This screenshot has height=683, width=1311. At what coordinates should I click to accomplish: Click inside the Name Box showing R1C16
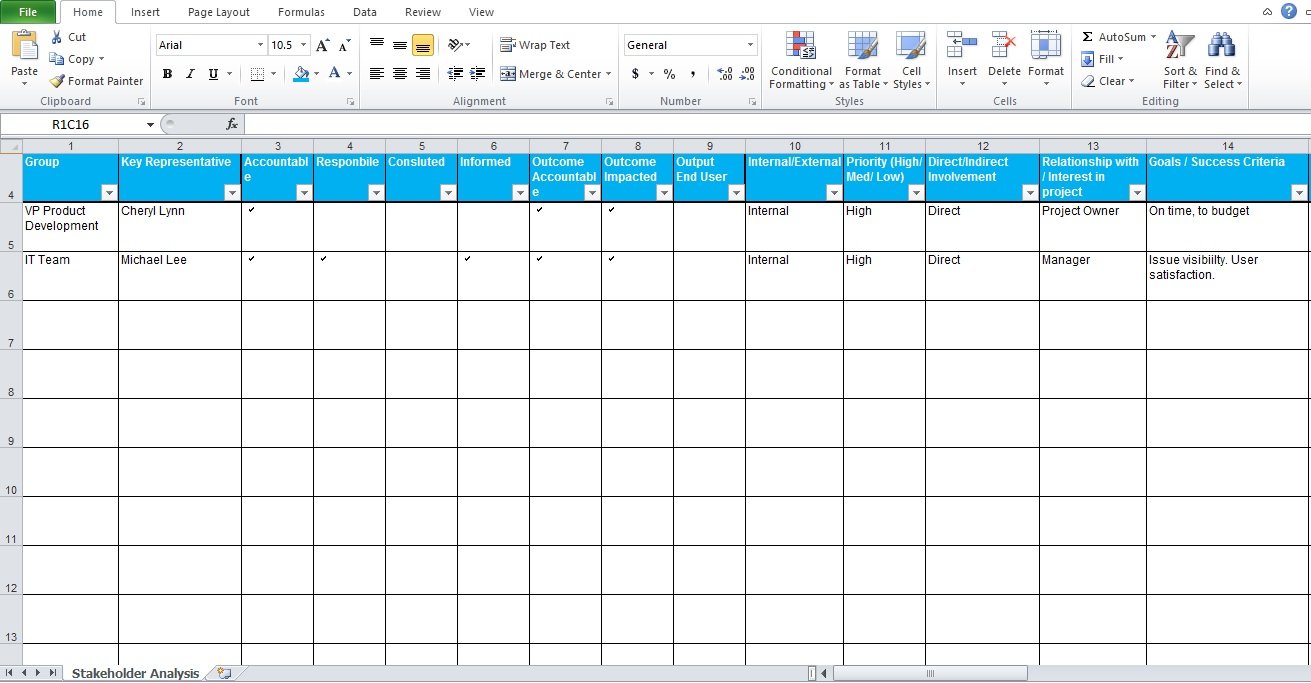[x=70, y=125]
